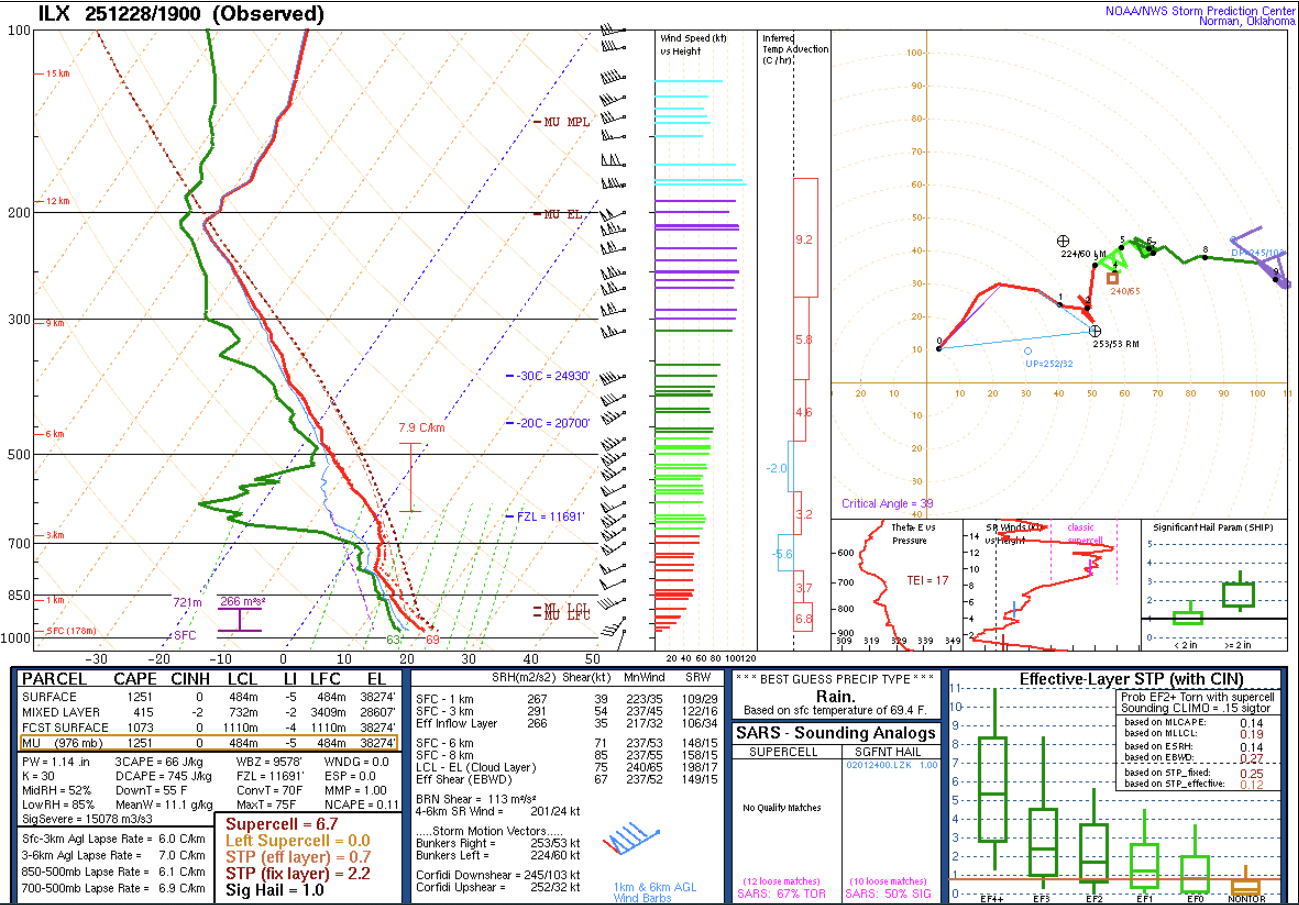Click the Effective-Layer STP (with CIN) title
Screen dimensions: 1299x905
click(x=1114, y=680)
